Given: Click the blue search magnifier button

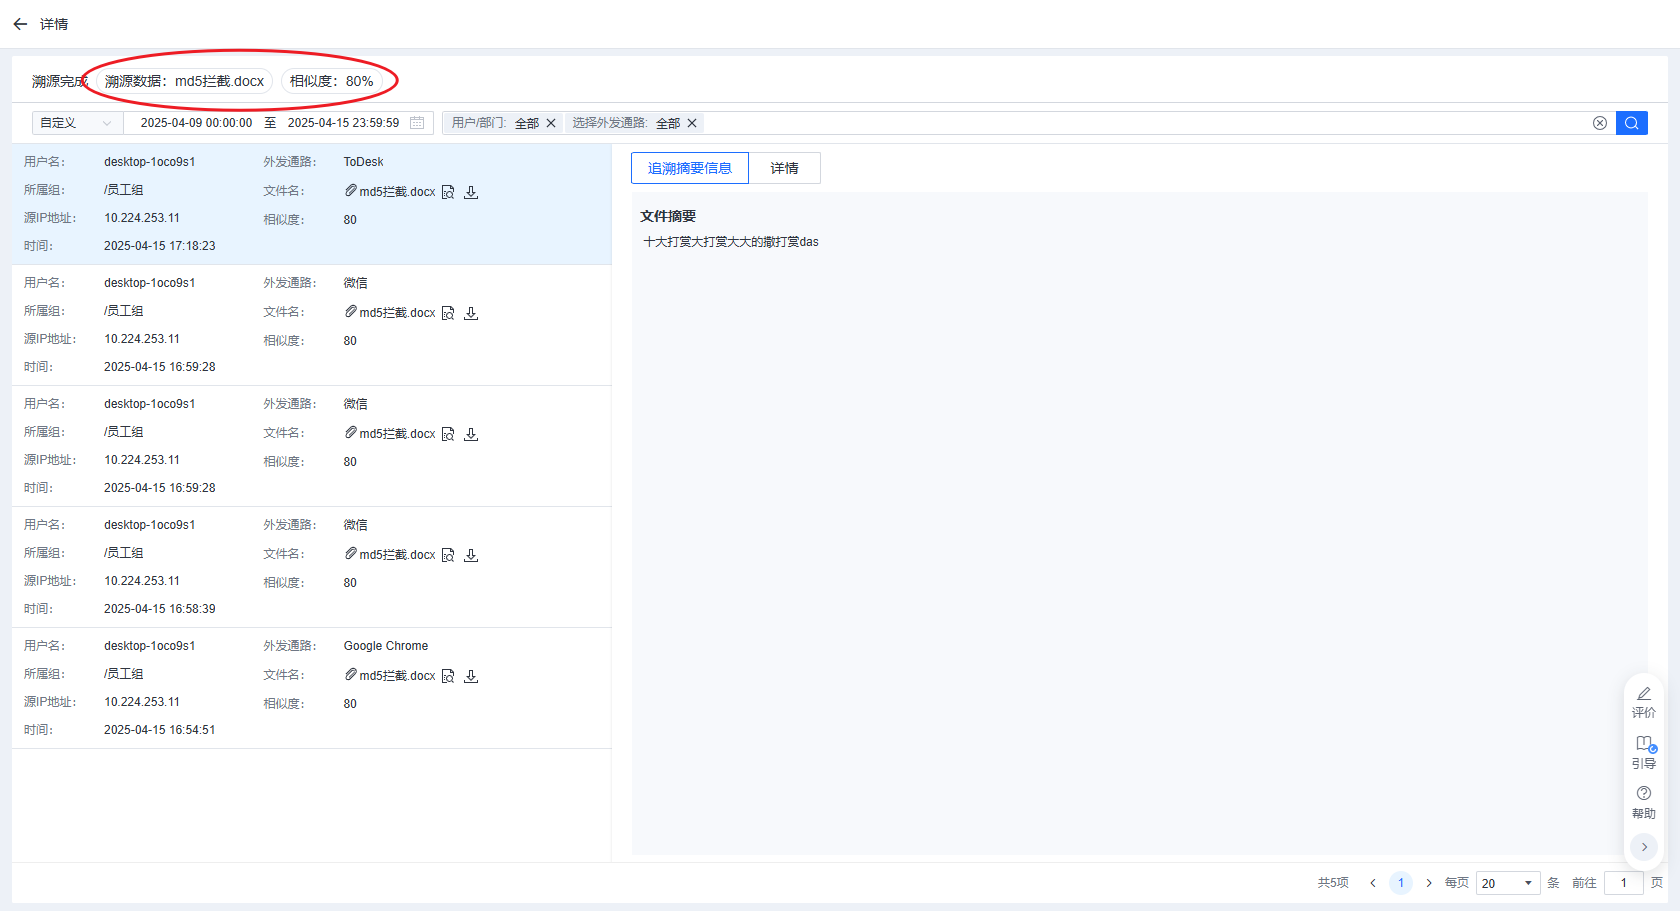Looking at the screenshot, I should point(1631,123).
